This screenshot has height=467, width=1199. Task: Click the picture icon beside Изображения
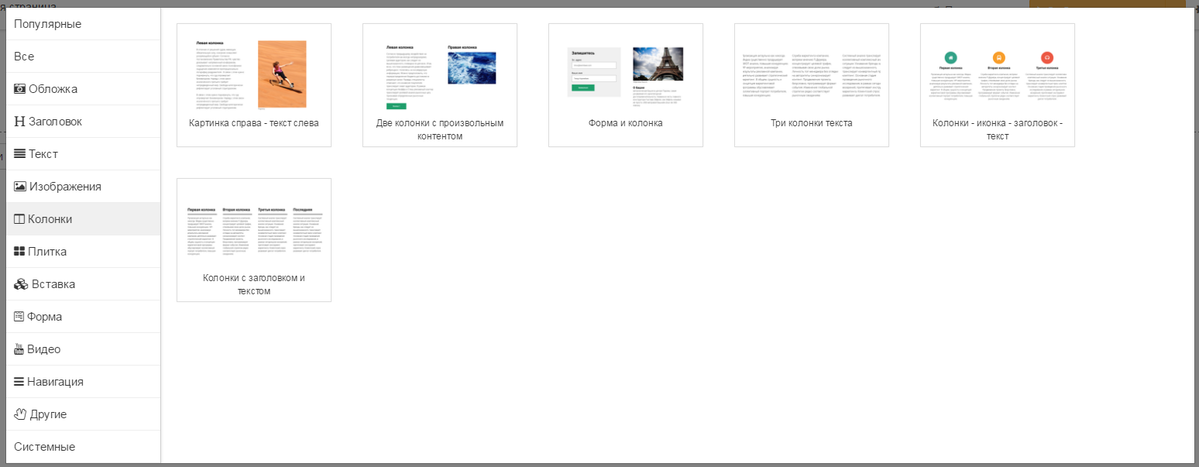tap(20, 187)
